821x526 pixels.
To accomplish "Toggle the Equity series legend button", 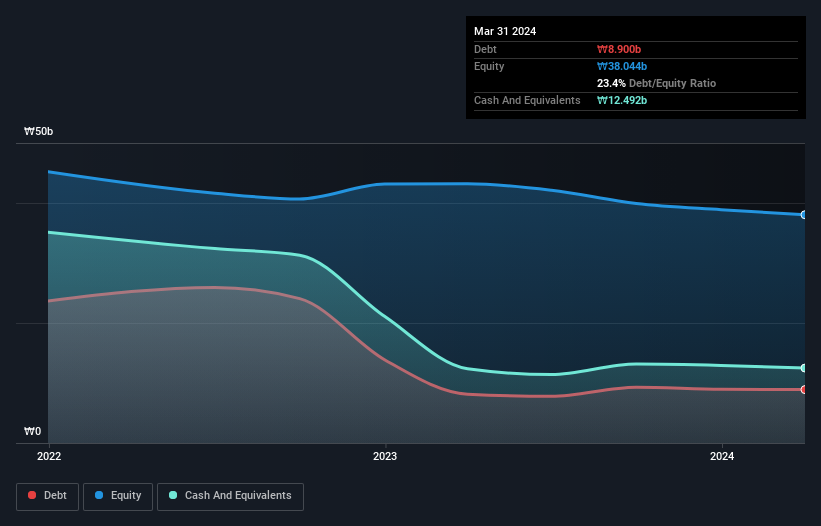I will [x=118, y=496].
